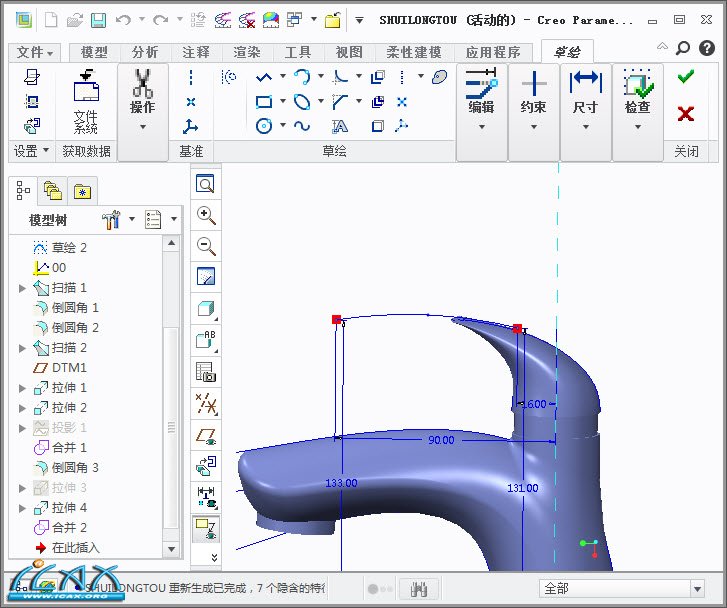The height and width of the screenshot is (608, 727).
Task: Expand the 扫描 1 tree node
Action: tap(23, 288)
